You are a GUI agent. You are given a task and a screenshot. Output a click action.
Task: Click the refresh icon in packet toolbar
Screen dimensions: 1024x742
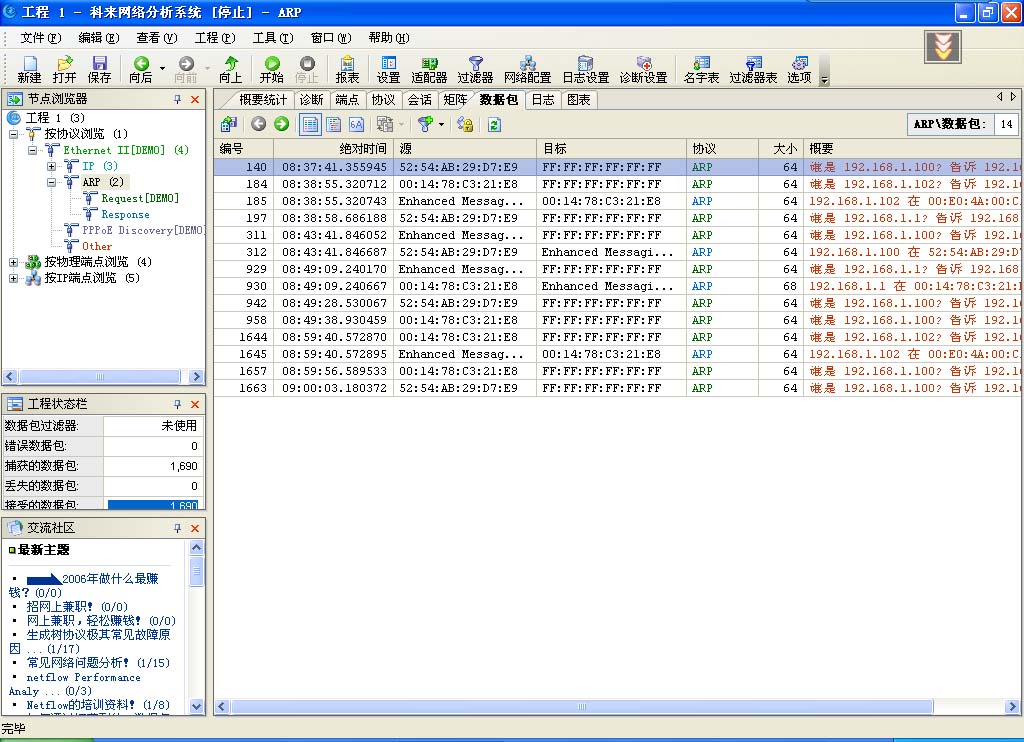[x=494, y=124]
